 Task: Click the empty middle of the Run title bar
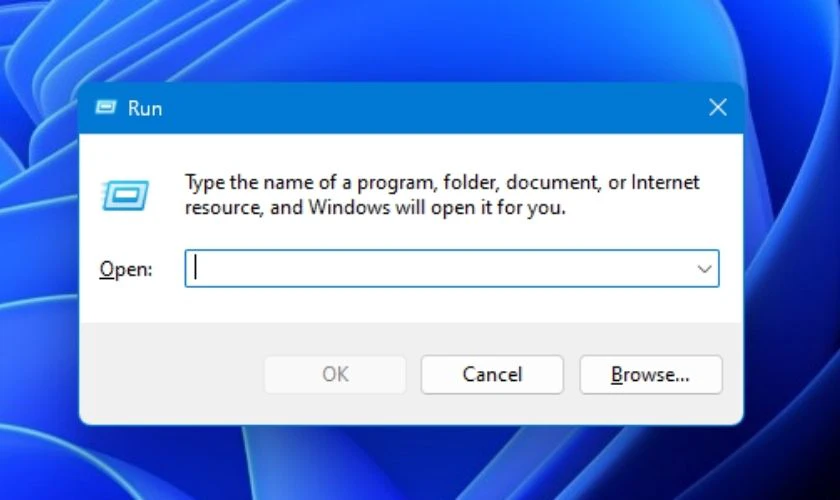[x=420, y=108]
